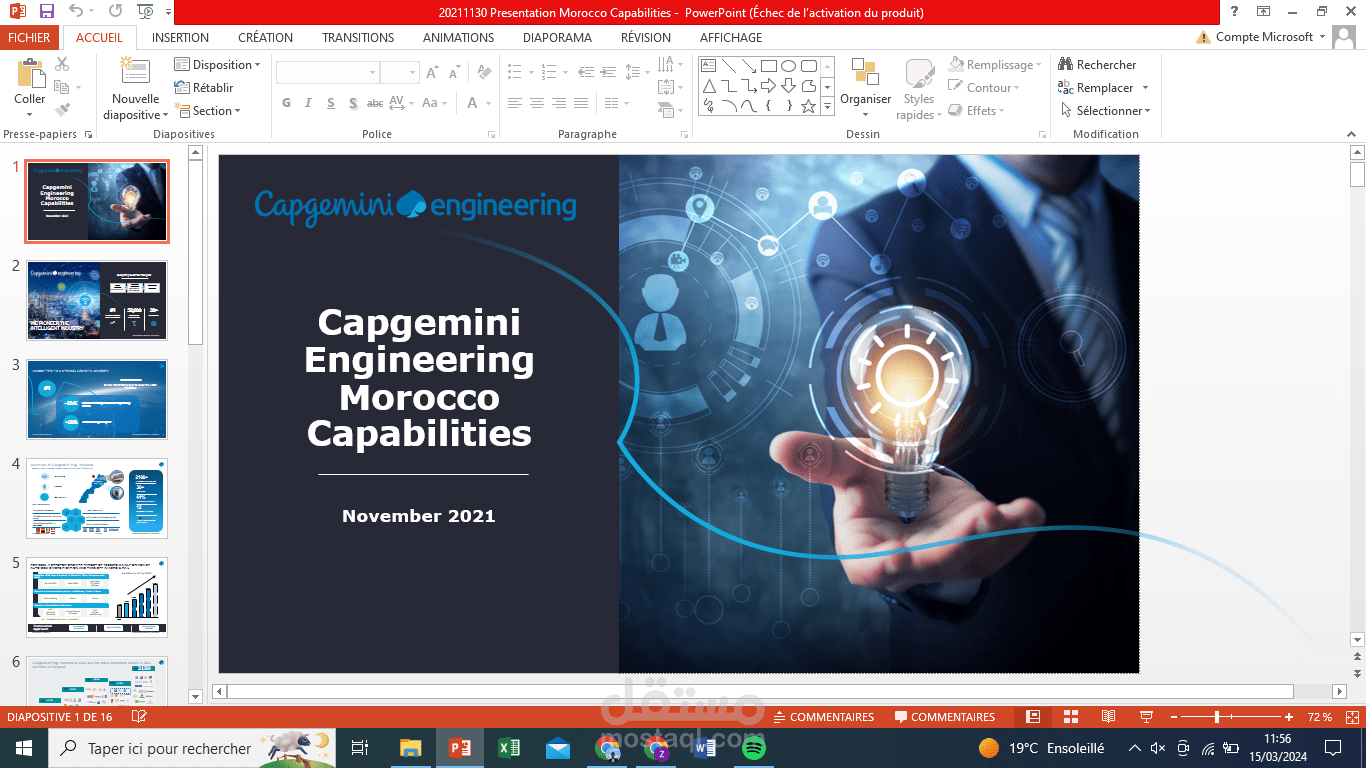Align text right in Paragraphe group
1366x768 pixels.
[559, 103]
